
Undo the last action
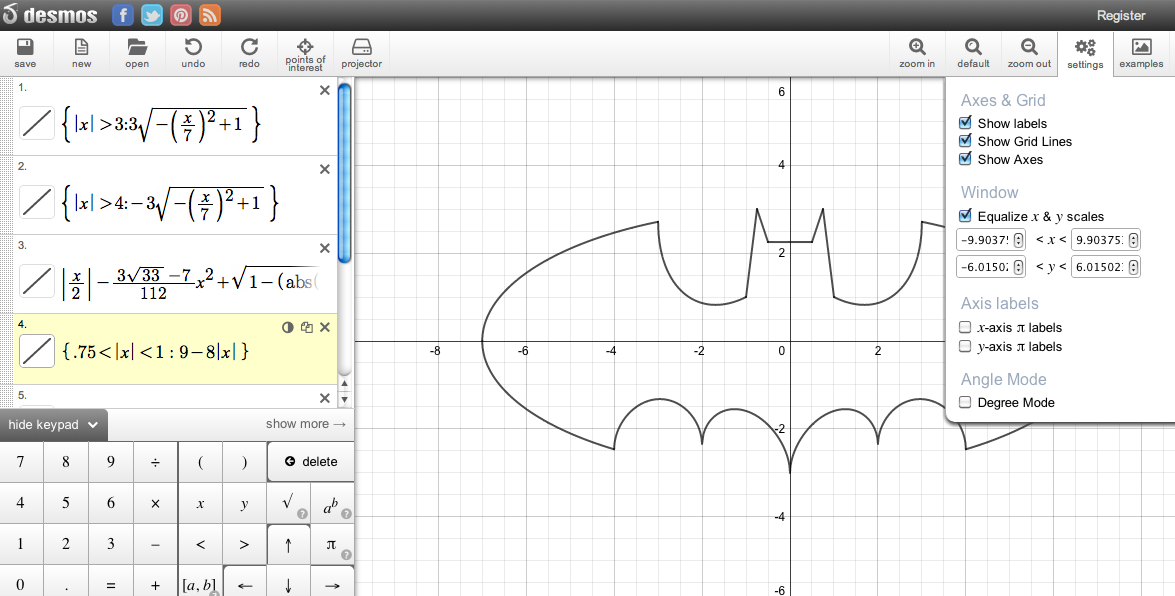point(193,53)
